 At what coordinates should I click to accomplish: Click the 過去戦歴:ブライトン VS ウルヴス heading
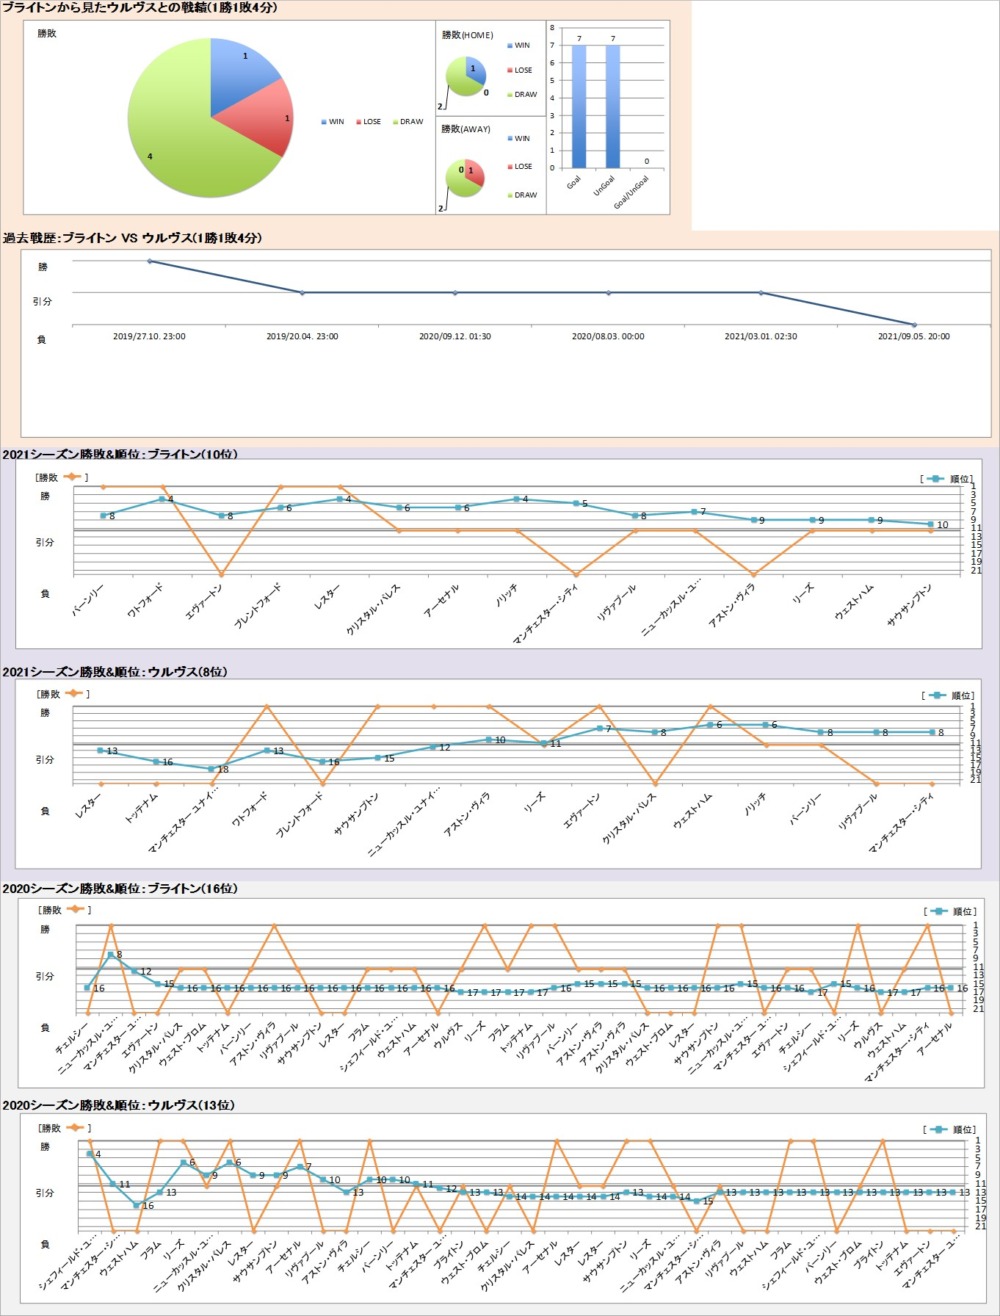(132, 238)
